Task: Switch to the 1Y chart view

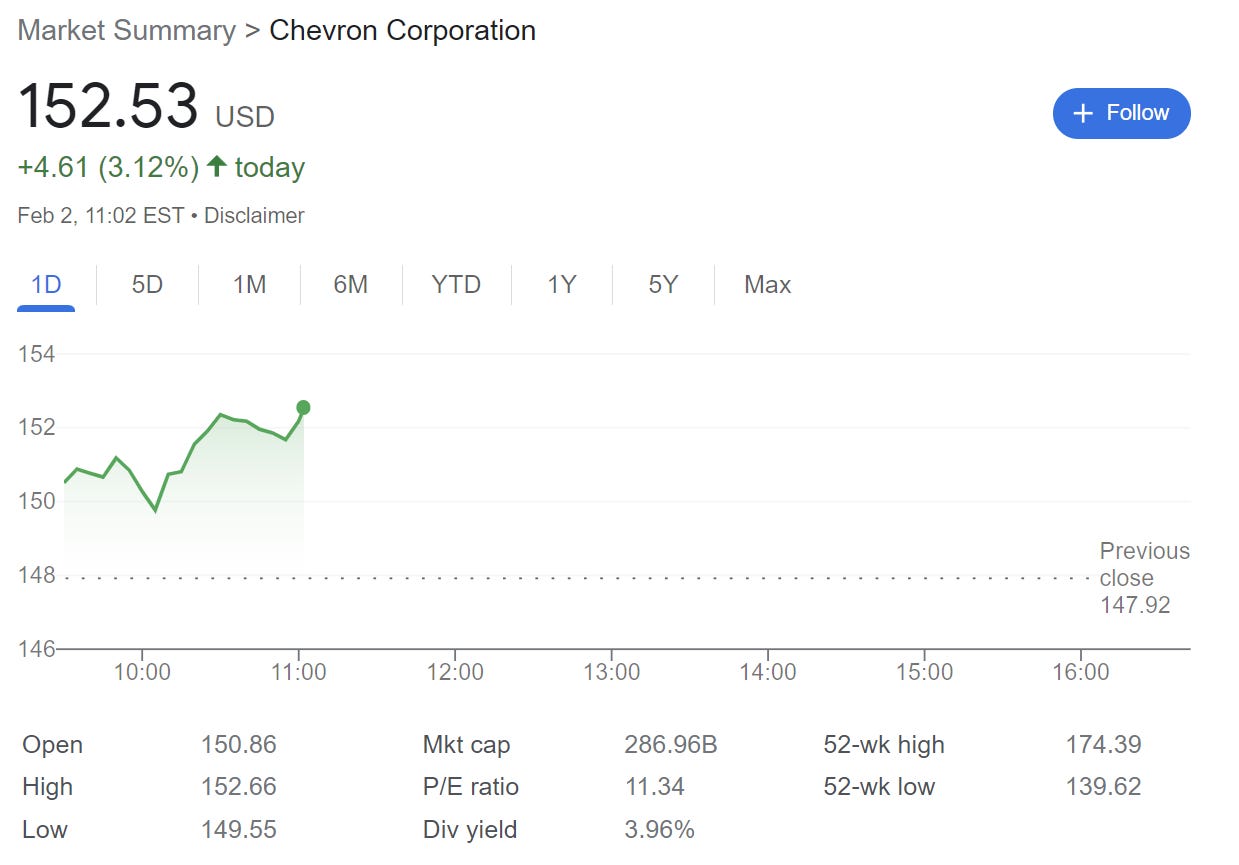Action: click(x=561, y=285)
